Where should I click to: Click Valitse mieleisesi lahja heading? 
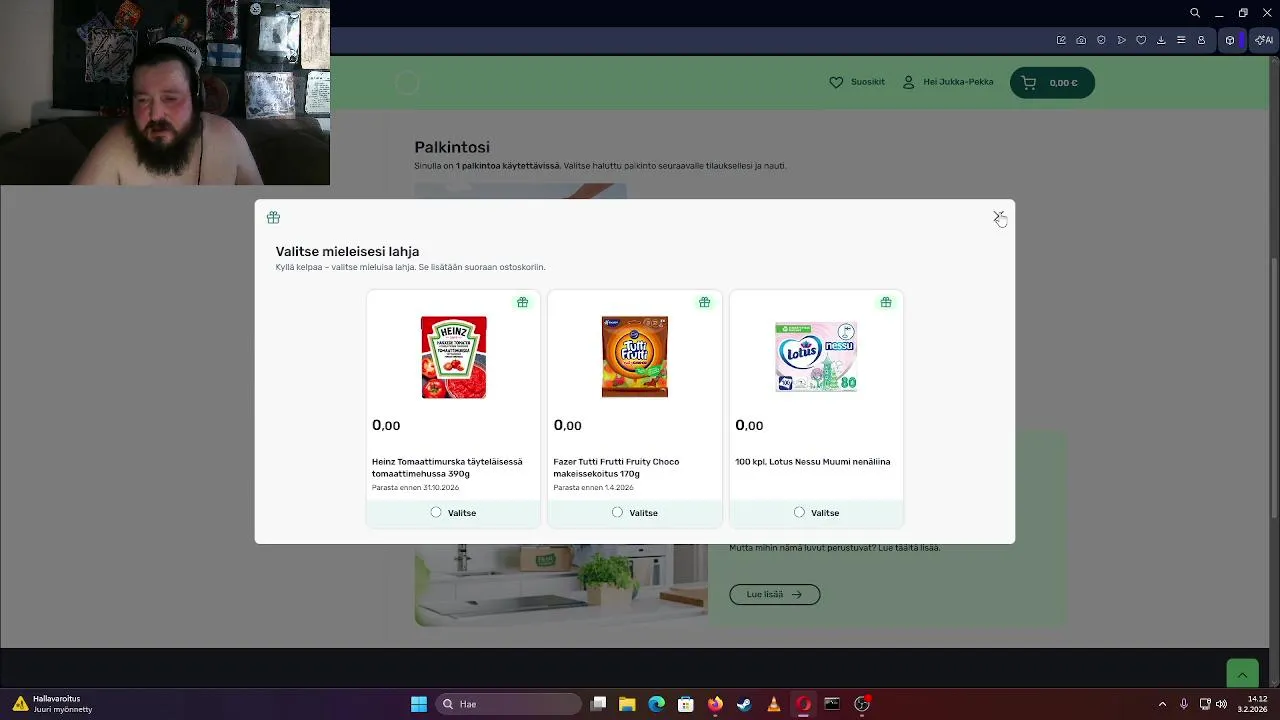(347, 251)
